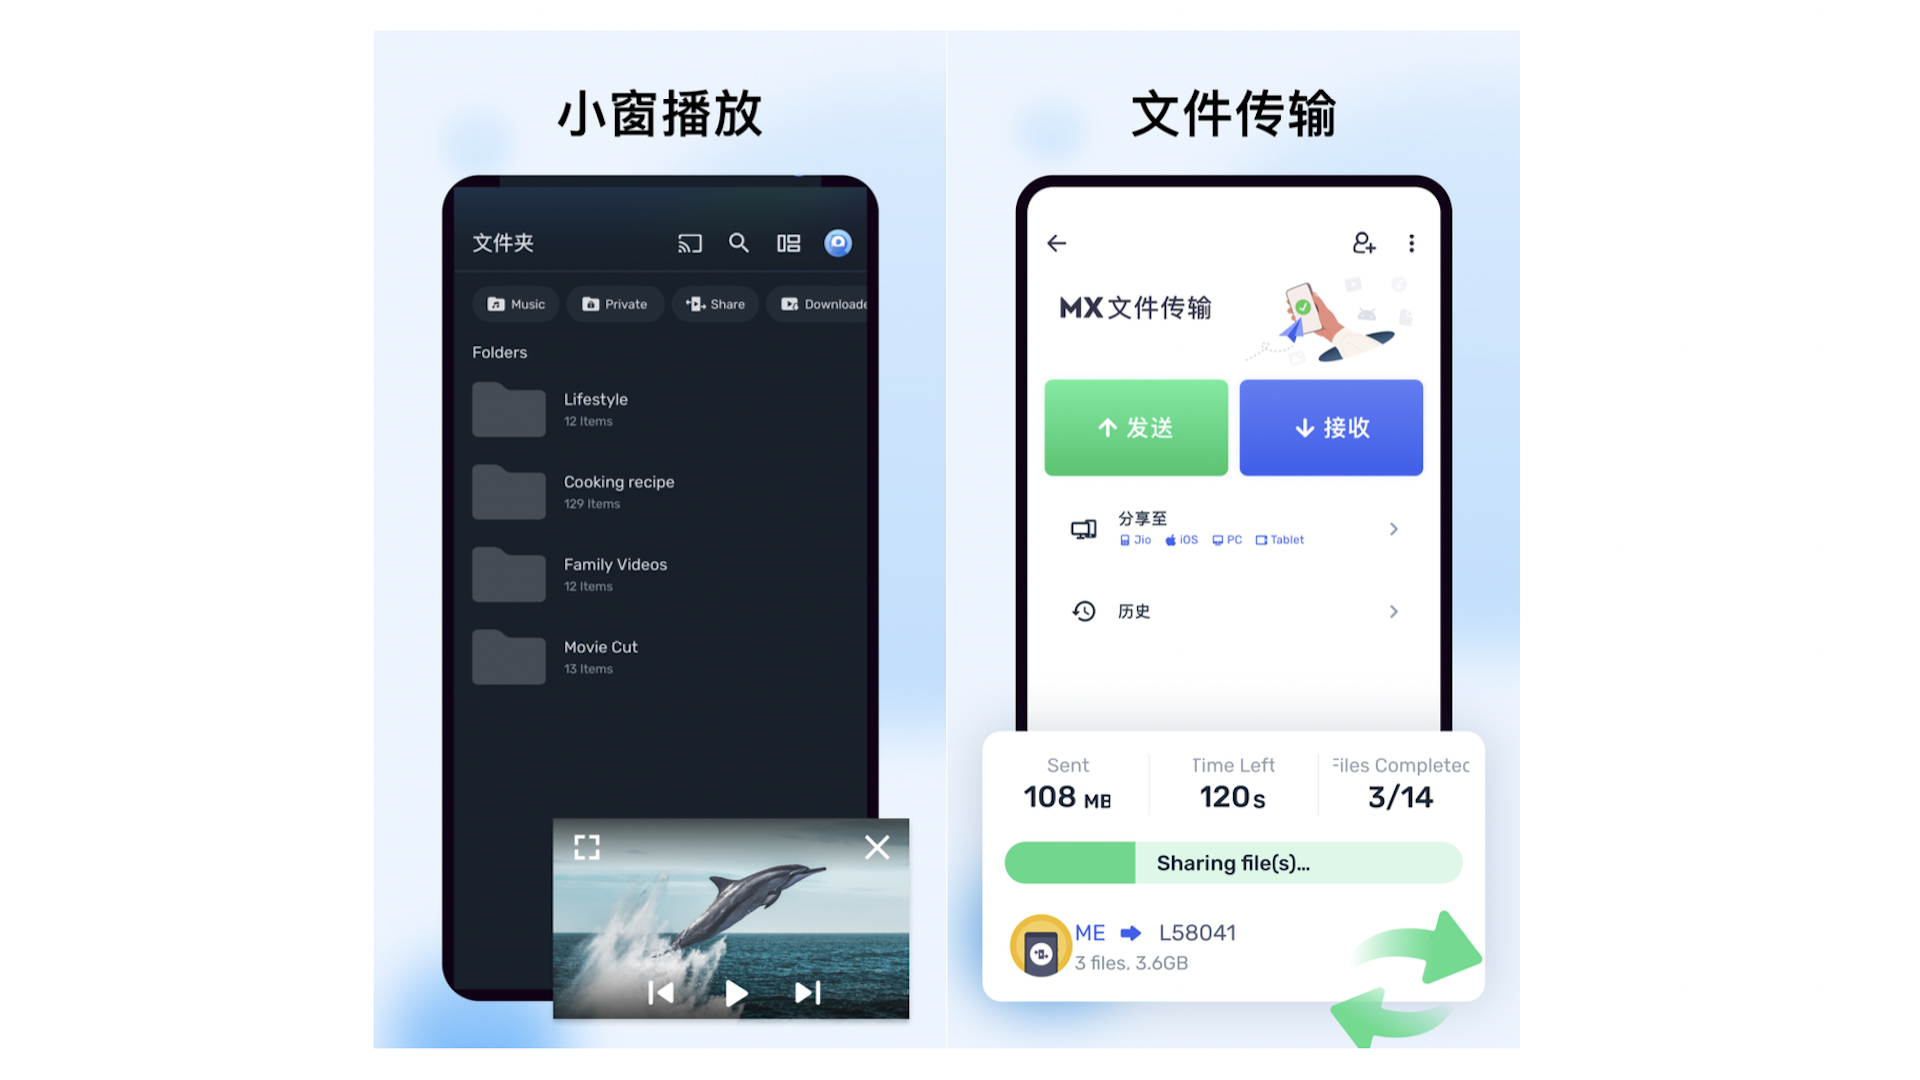
Task: Expand the 分享至 (Share to) section
Action: tap(1396, 527)
